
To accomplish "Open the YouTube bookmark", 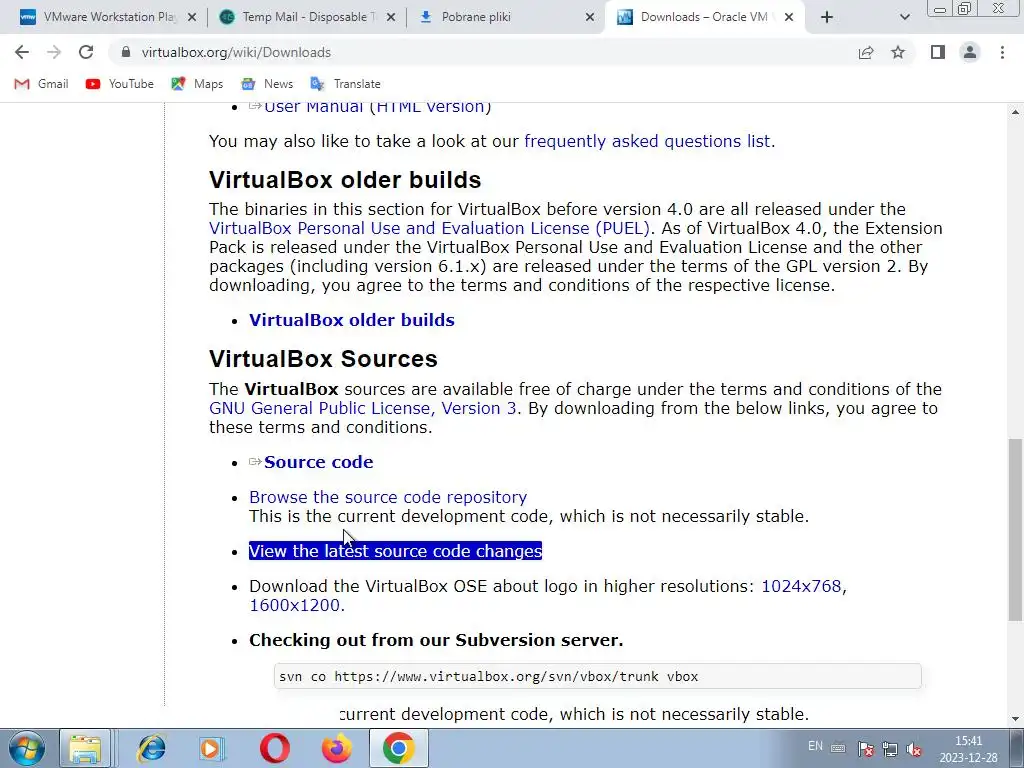I will tap(120, 84).
